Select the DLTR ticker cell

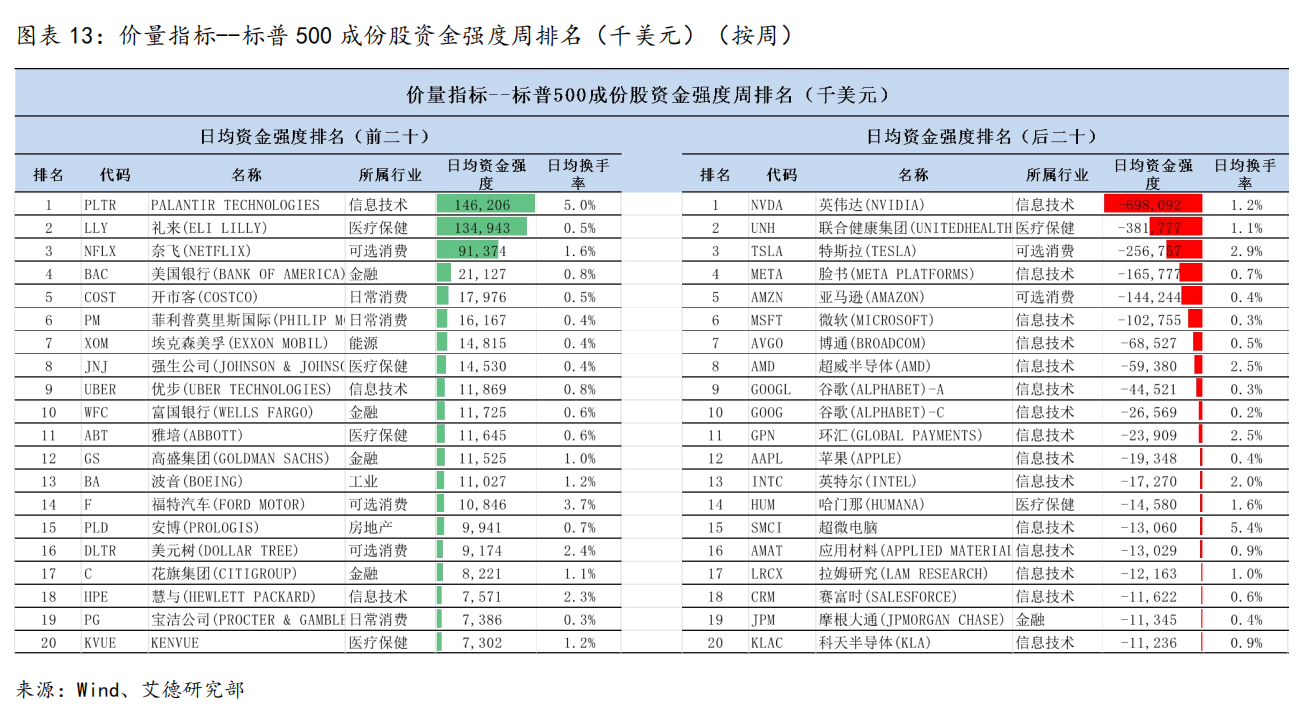[x=101, y=550]
